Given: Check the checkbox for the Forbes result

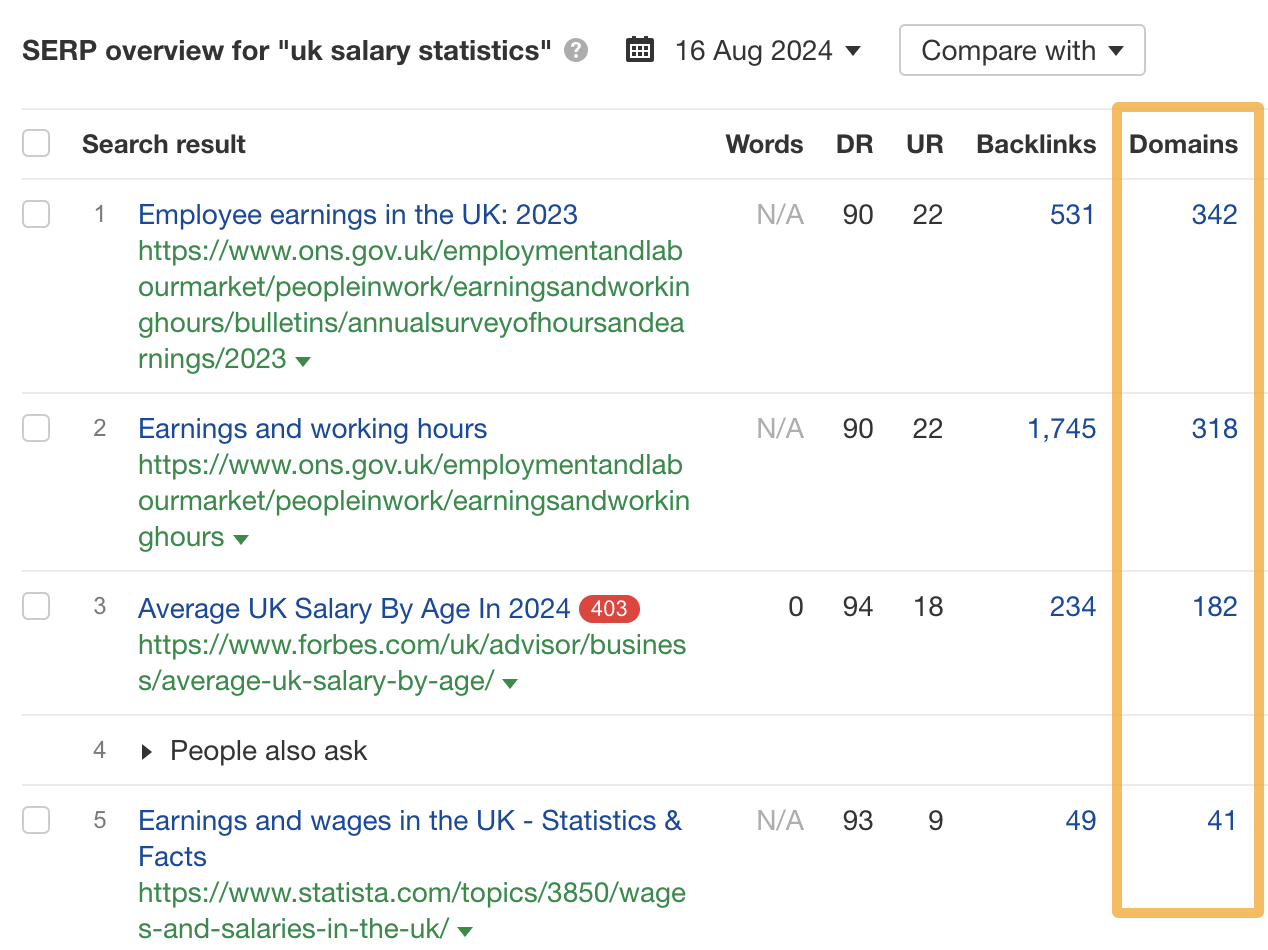Looking at the screenshot, I should point(36,606).
